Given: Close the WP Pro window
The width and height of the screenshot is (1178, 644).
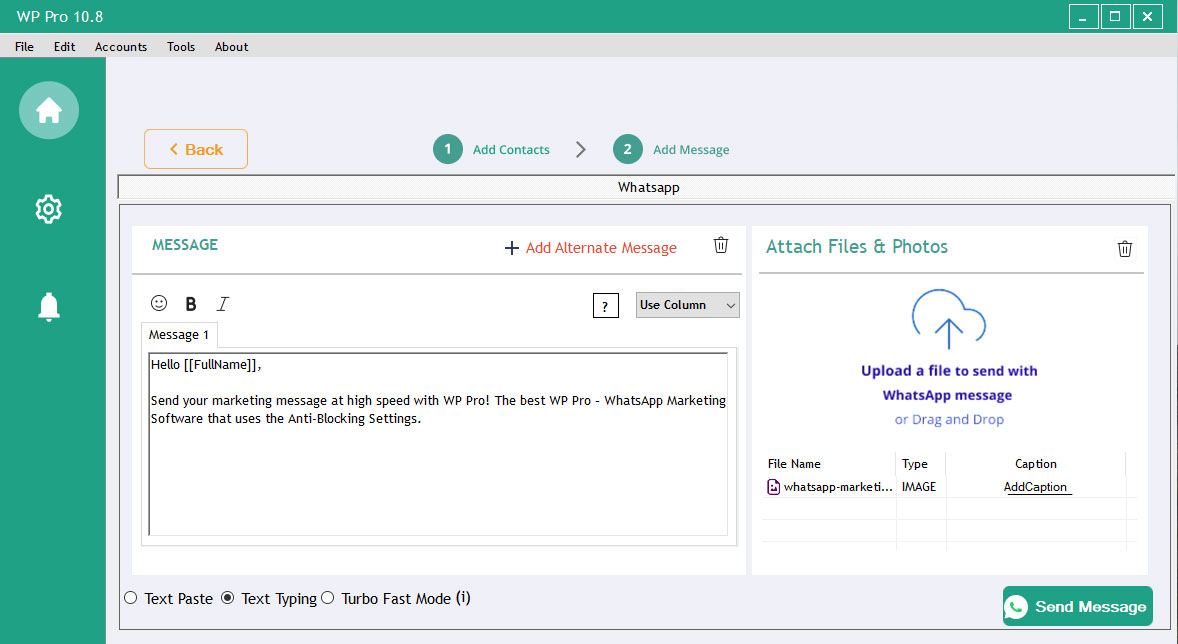Looking at the screenshot, I should pos(1148,17).
